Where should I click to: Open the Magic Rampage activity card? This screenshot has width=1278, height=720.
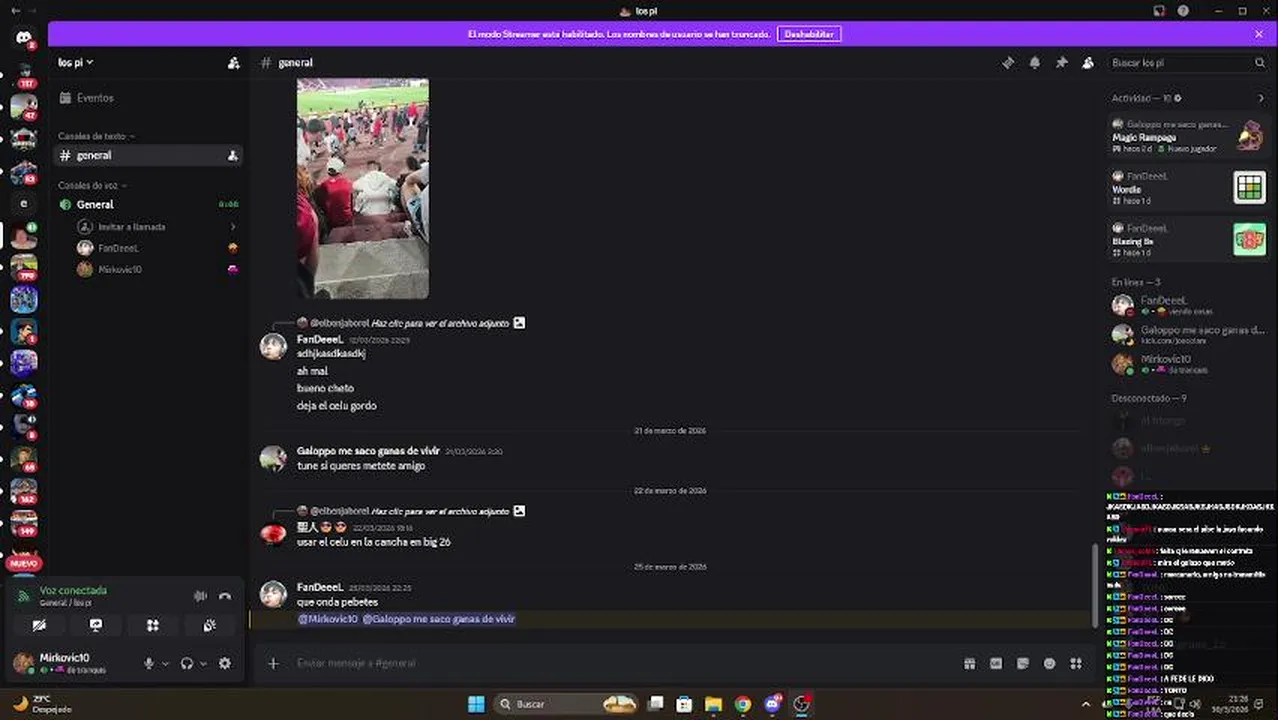click(x=1189, y=136)
